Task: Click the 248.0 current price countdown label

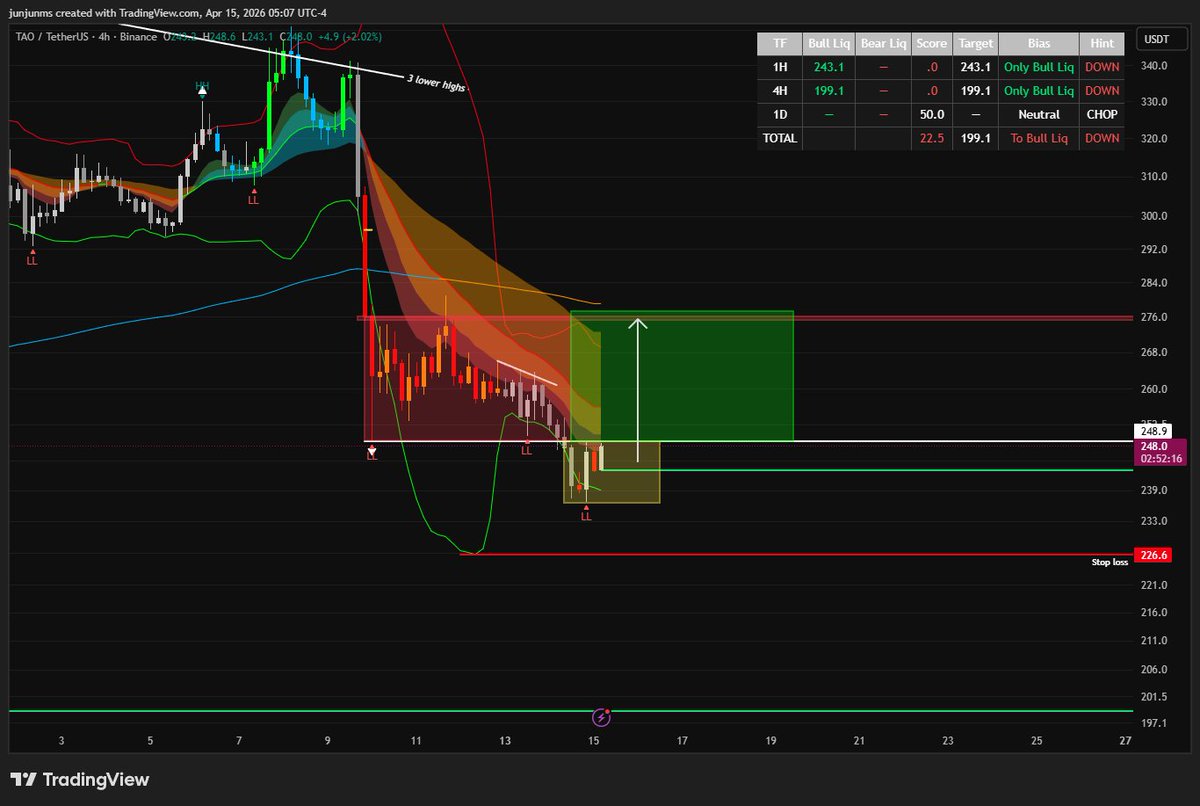Action: [1158, 453]
